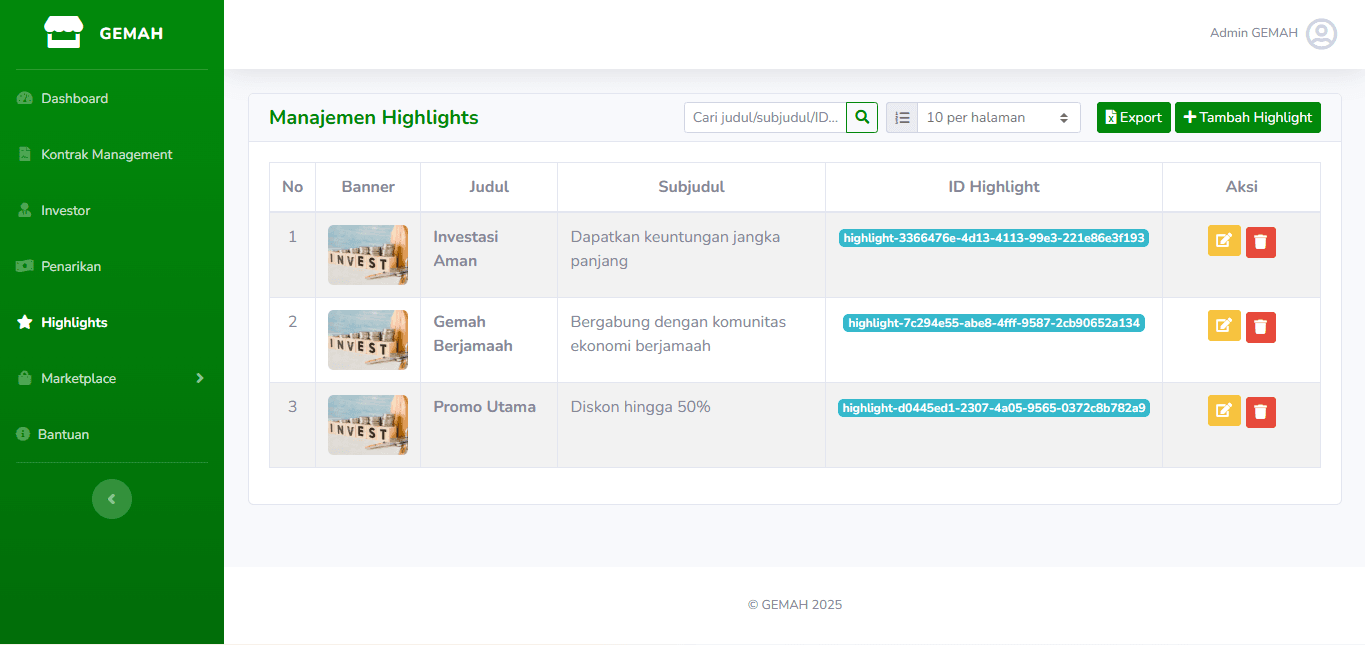This screenshot has width=1365, height=645.
Task: Edit the Promo Utama highlight
Action: coord(1224,411)
